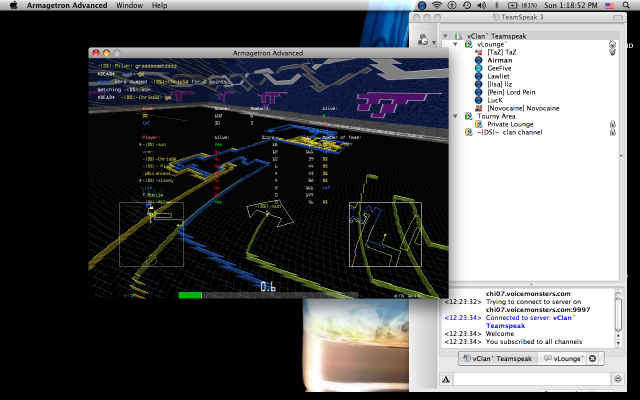This screenshot has width=640, height=400.
Task: Select user Airman in vLounge
Action: coord(502,60)
